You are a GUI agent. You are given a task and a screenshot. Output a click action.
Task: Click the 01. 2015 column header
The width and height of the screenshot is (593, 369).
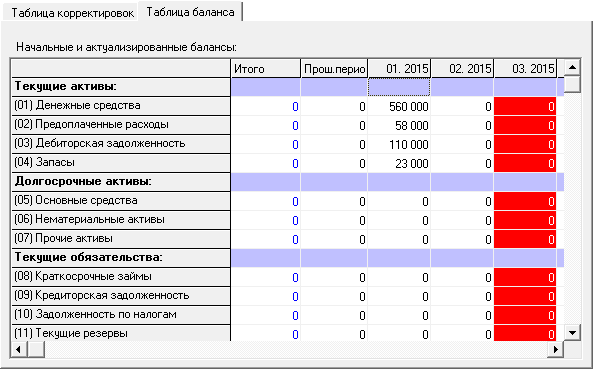[399, 69]
